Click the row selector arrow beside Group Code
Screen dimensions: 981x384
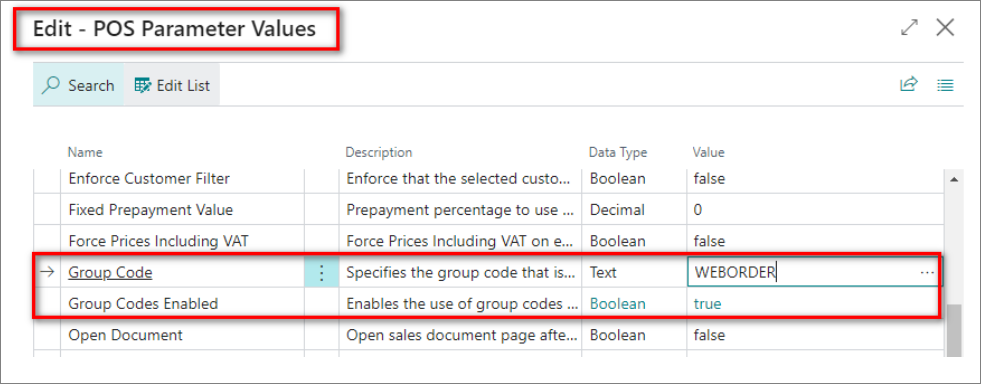click(x=47, y=273)
